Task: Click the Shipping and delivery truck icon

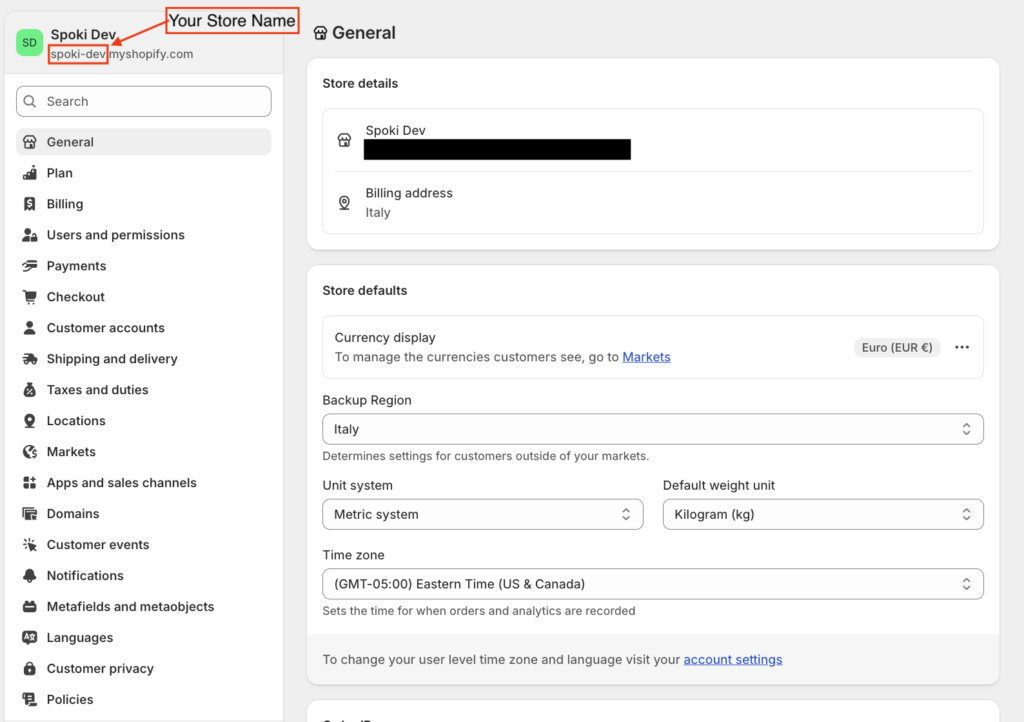Action: 29,359
